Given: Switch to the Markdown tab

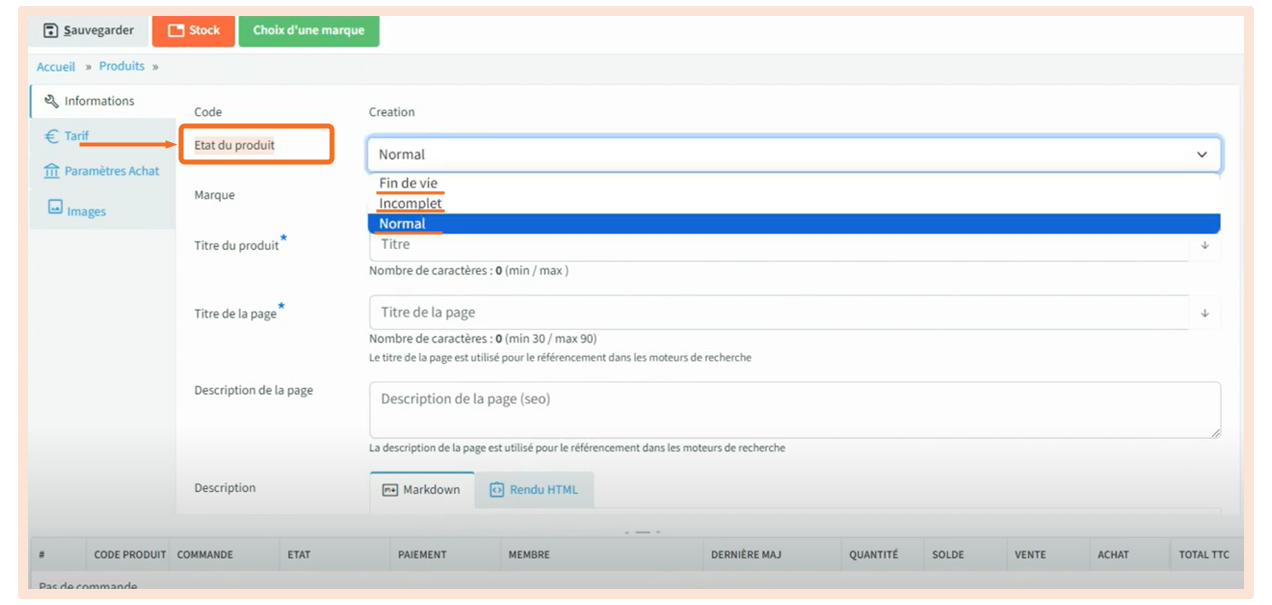Looking at the screenshot, I should coord(421,490).
